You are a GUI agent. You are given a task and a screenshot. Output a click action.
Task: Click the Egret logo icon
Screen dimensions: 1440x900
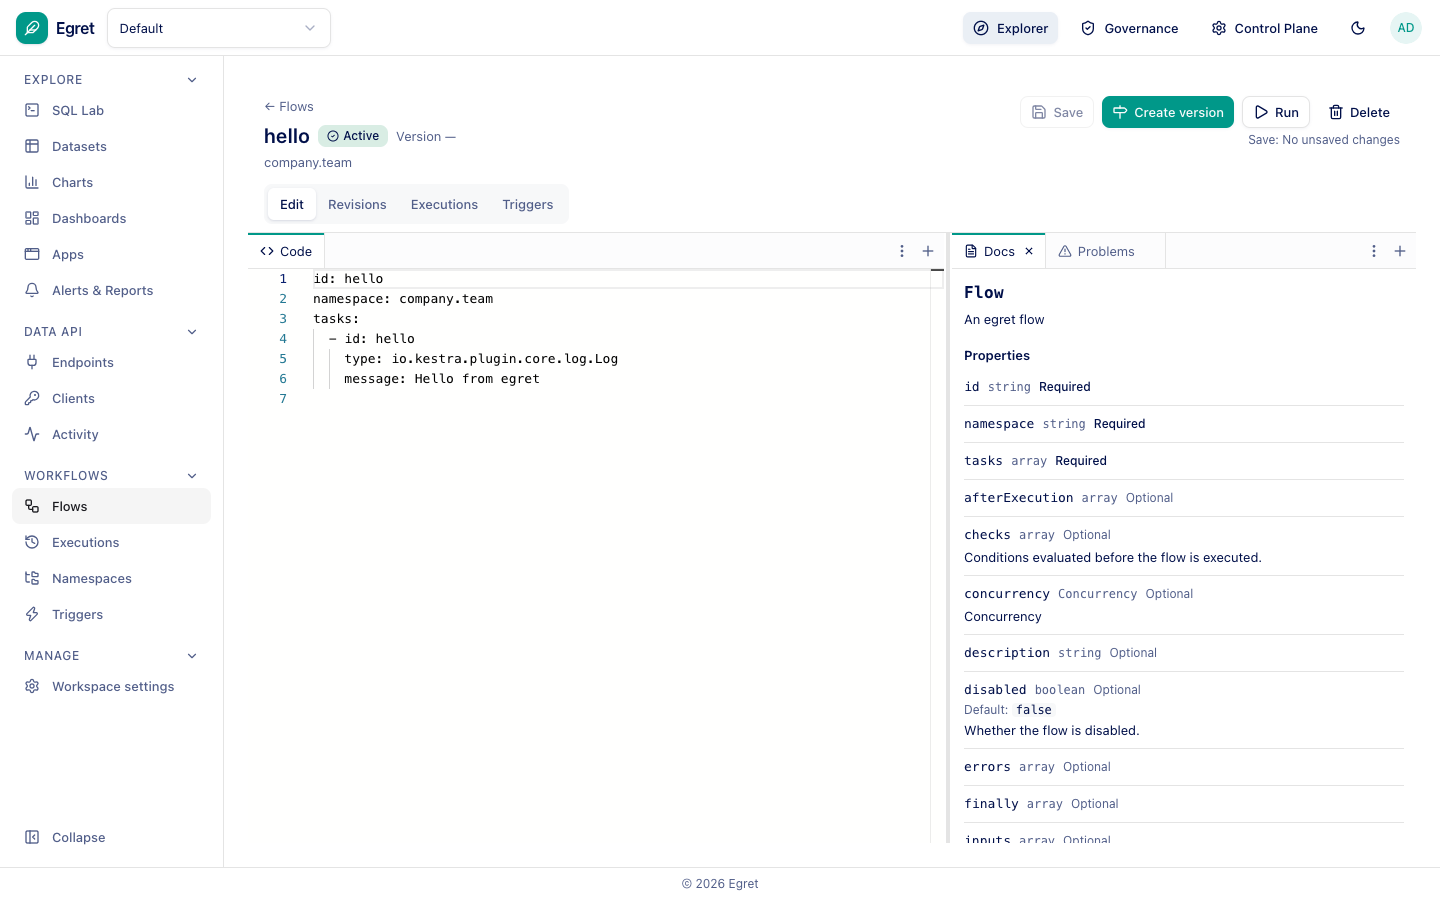point(32,28)
